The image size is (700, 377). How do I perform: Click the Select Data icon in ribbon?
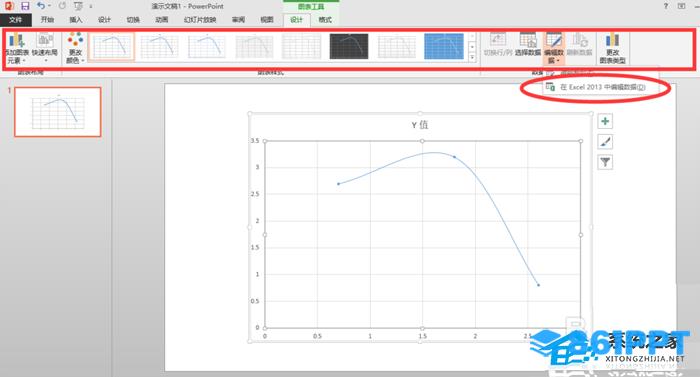click(x=528, y=40)
